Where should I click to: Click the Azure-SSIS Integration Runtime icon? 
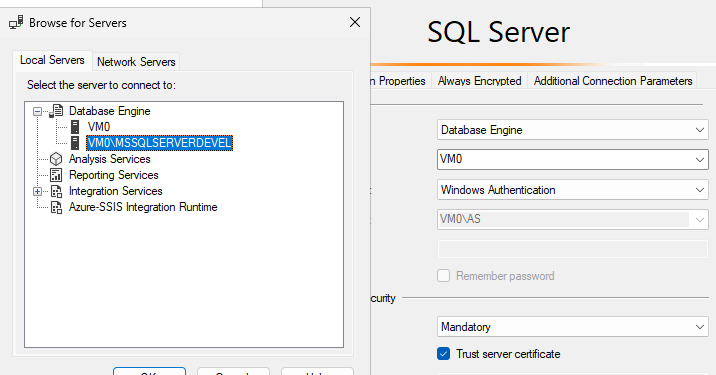tap(56, 207)
